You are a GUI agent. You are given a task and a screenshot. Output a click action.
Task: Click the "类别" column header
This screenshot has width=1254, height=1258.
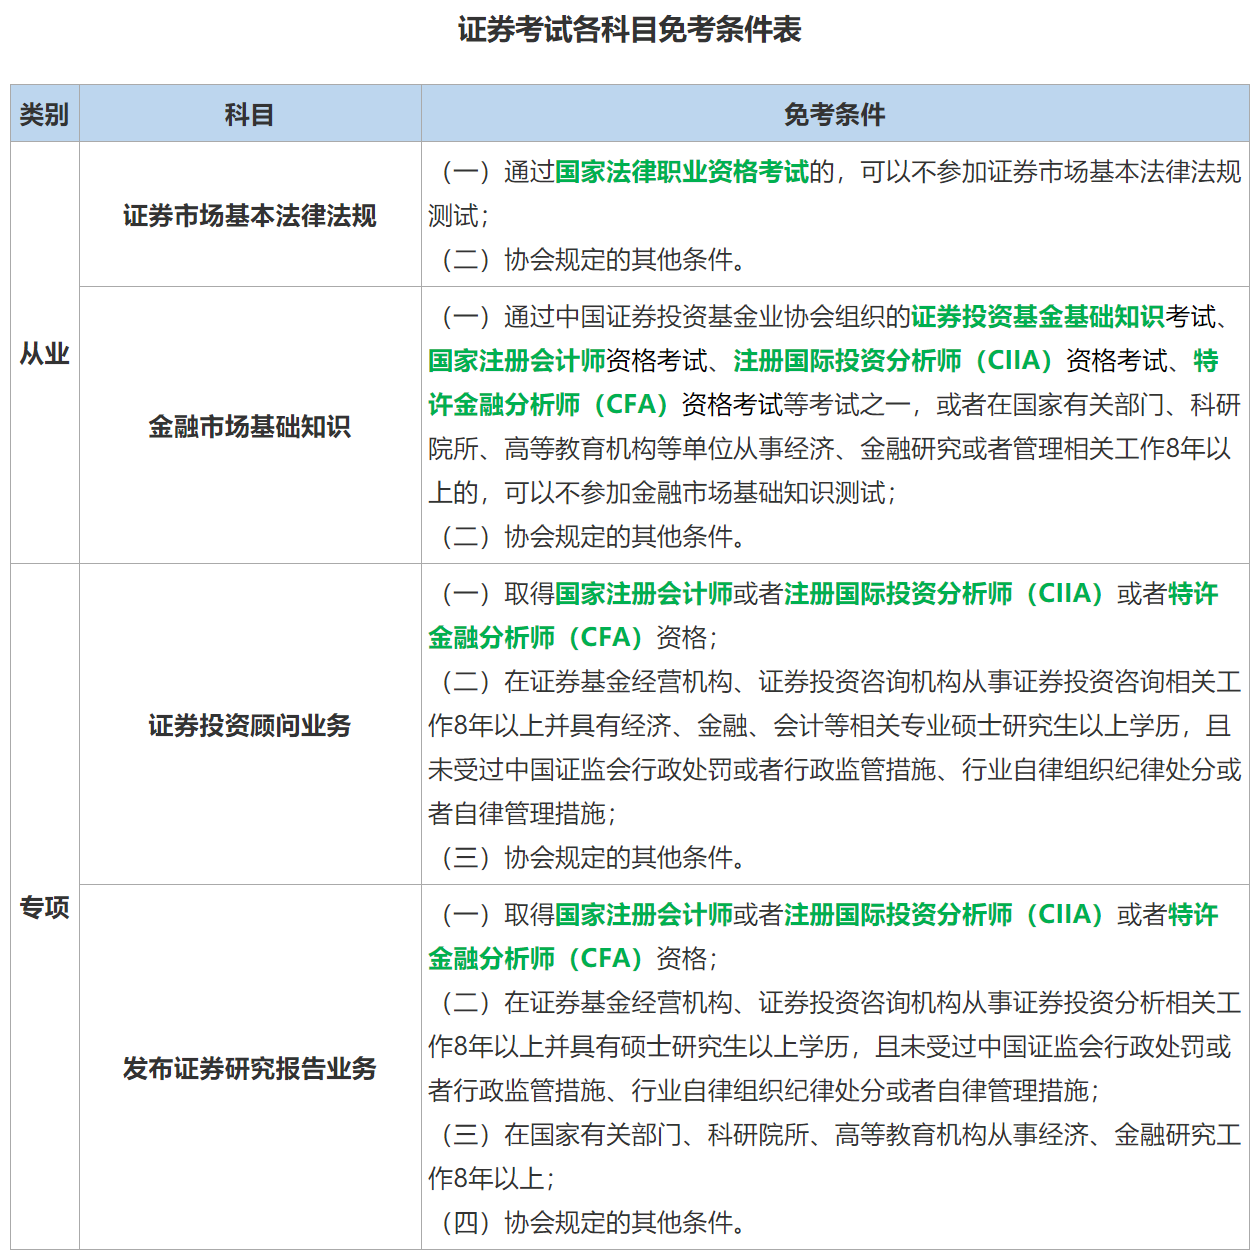[x=44, y=114]
